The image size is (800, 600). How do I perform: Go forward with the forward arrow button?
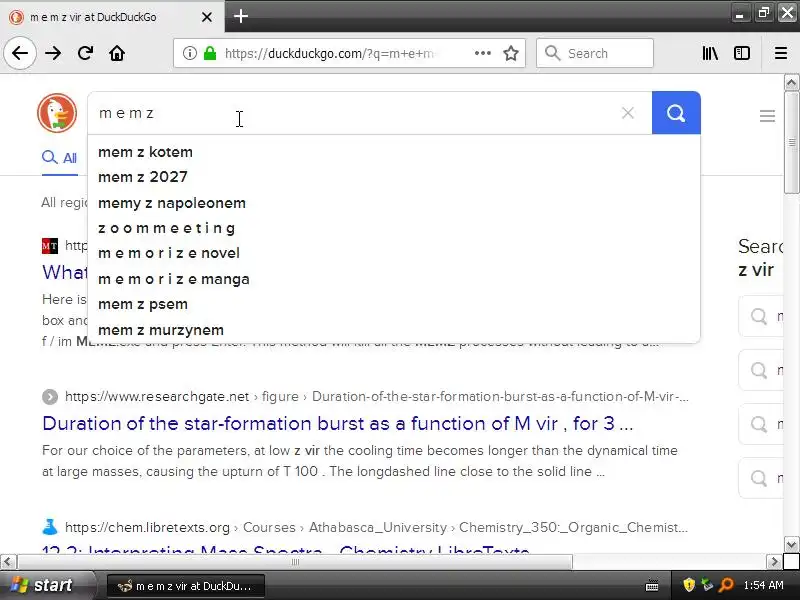53,53
